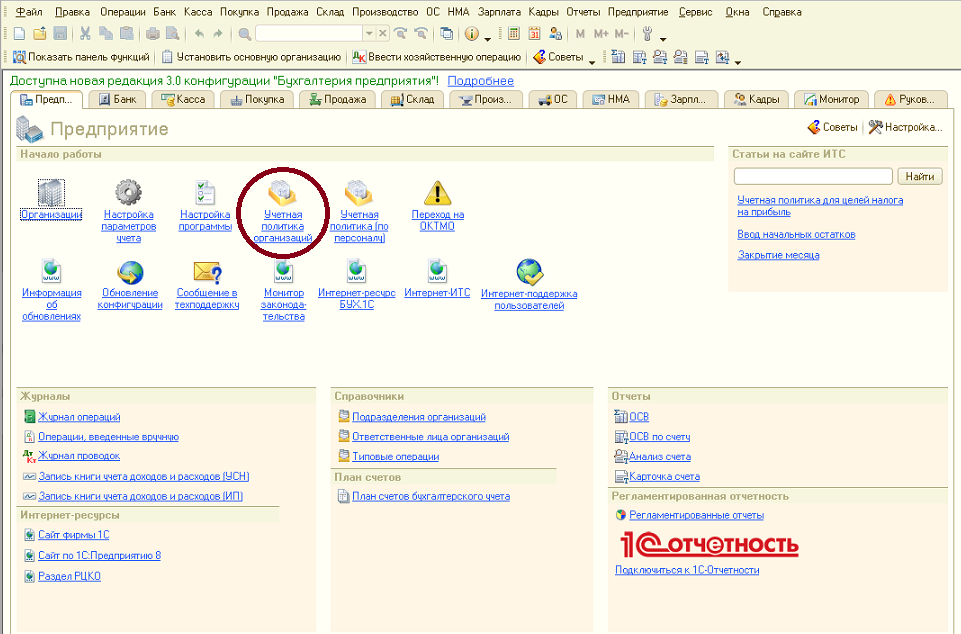The width and height of the screenshot is (961, 634).
Task: Click the Советы link at top right
Action: pos(832,127)
